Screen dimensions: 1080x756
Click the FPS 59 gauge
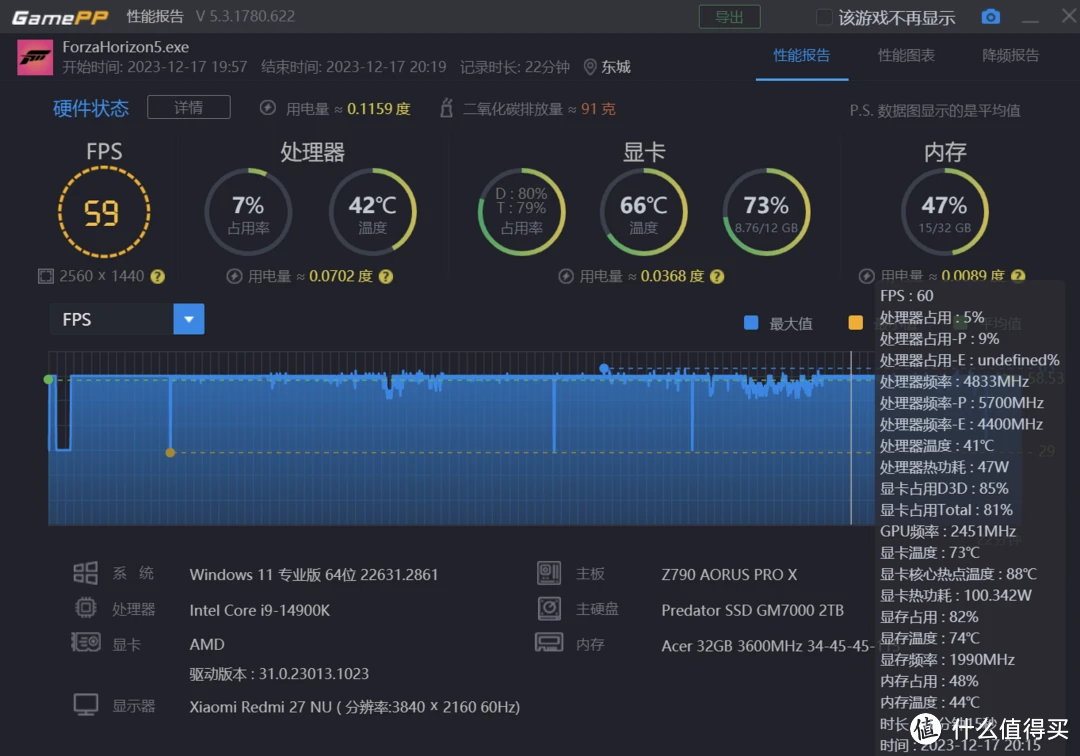(x=104, y=212)
